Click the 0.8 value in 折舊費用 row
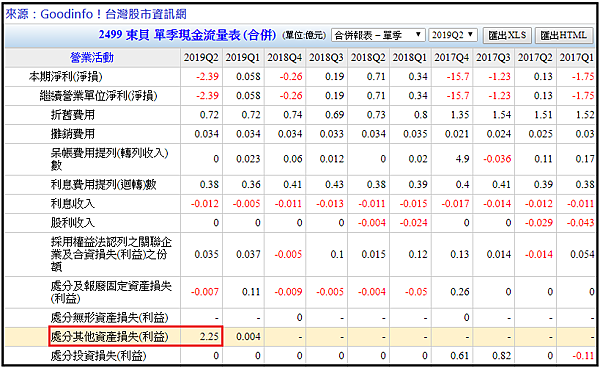The height and width of the screenshot is (368, 600). [x=421, y=115]
